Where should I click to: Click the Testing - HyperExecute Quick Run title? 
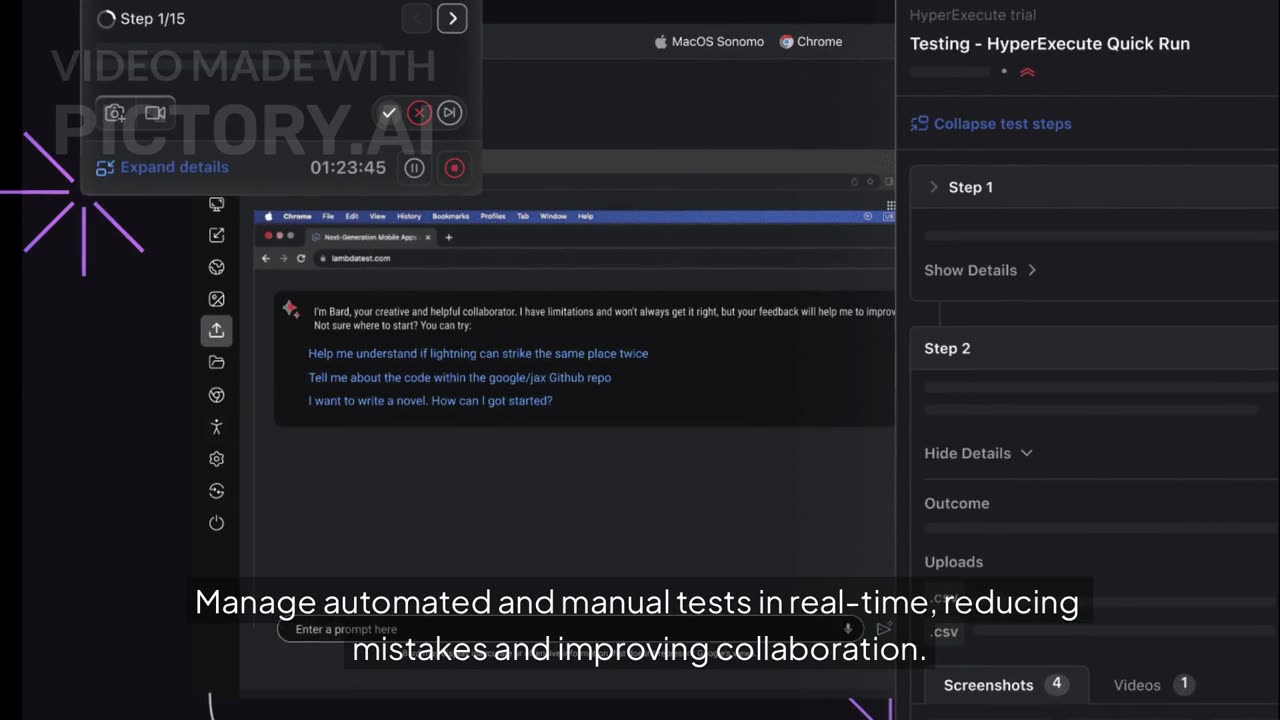(x=1049, y=43)
